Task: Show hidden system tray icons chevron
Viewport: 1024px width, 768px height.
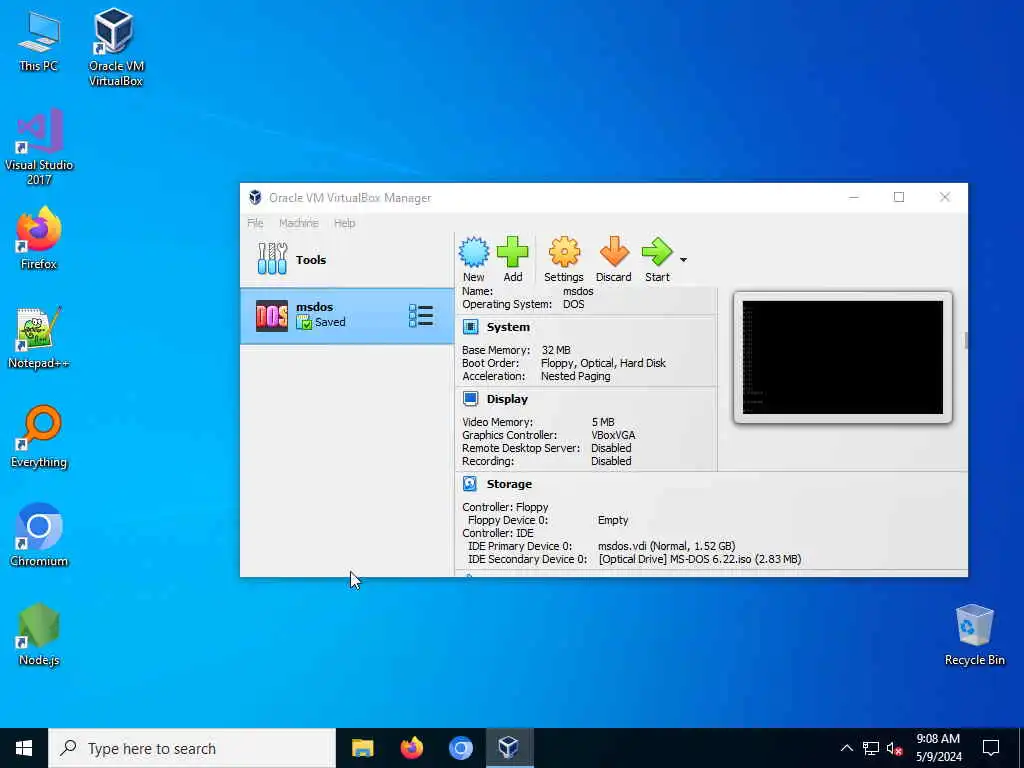Action: 846,748
